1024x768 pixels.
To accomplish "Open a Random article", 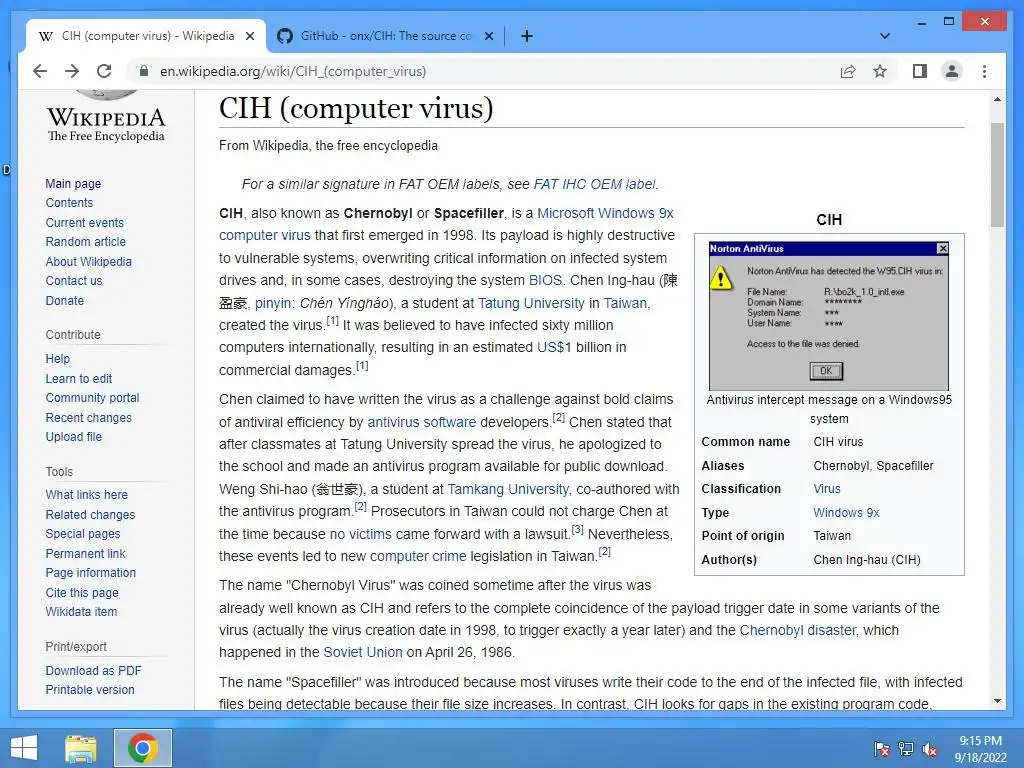I will click(86, 242).
